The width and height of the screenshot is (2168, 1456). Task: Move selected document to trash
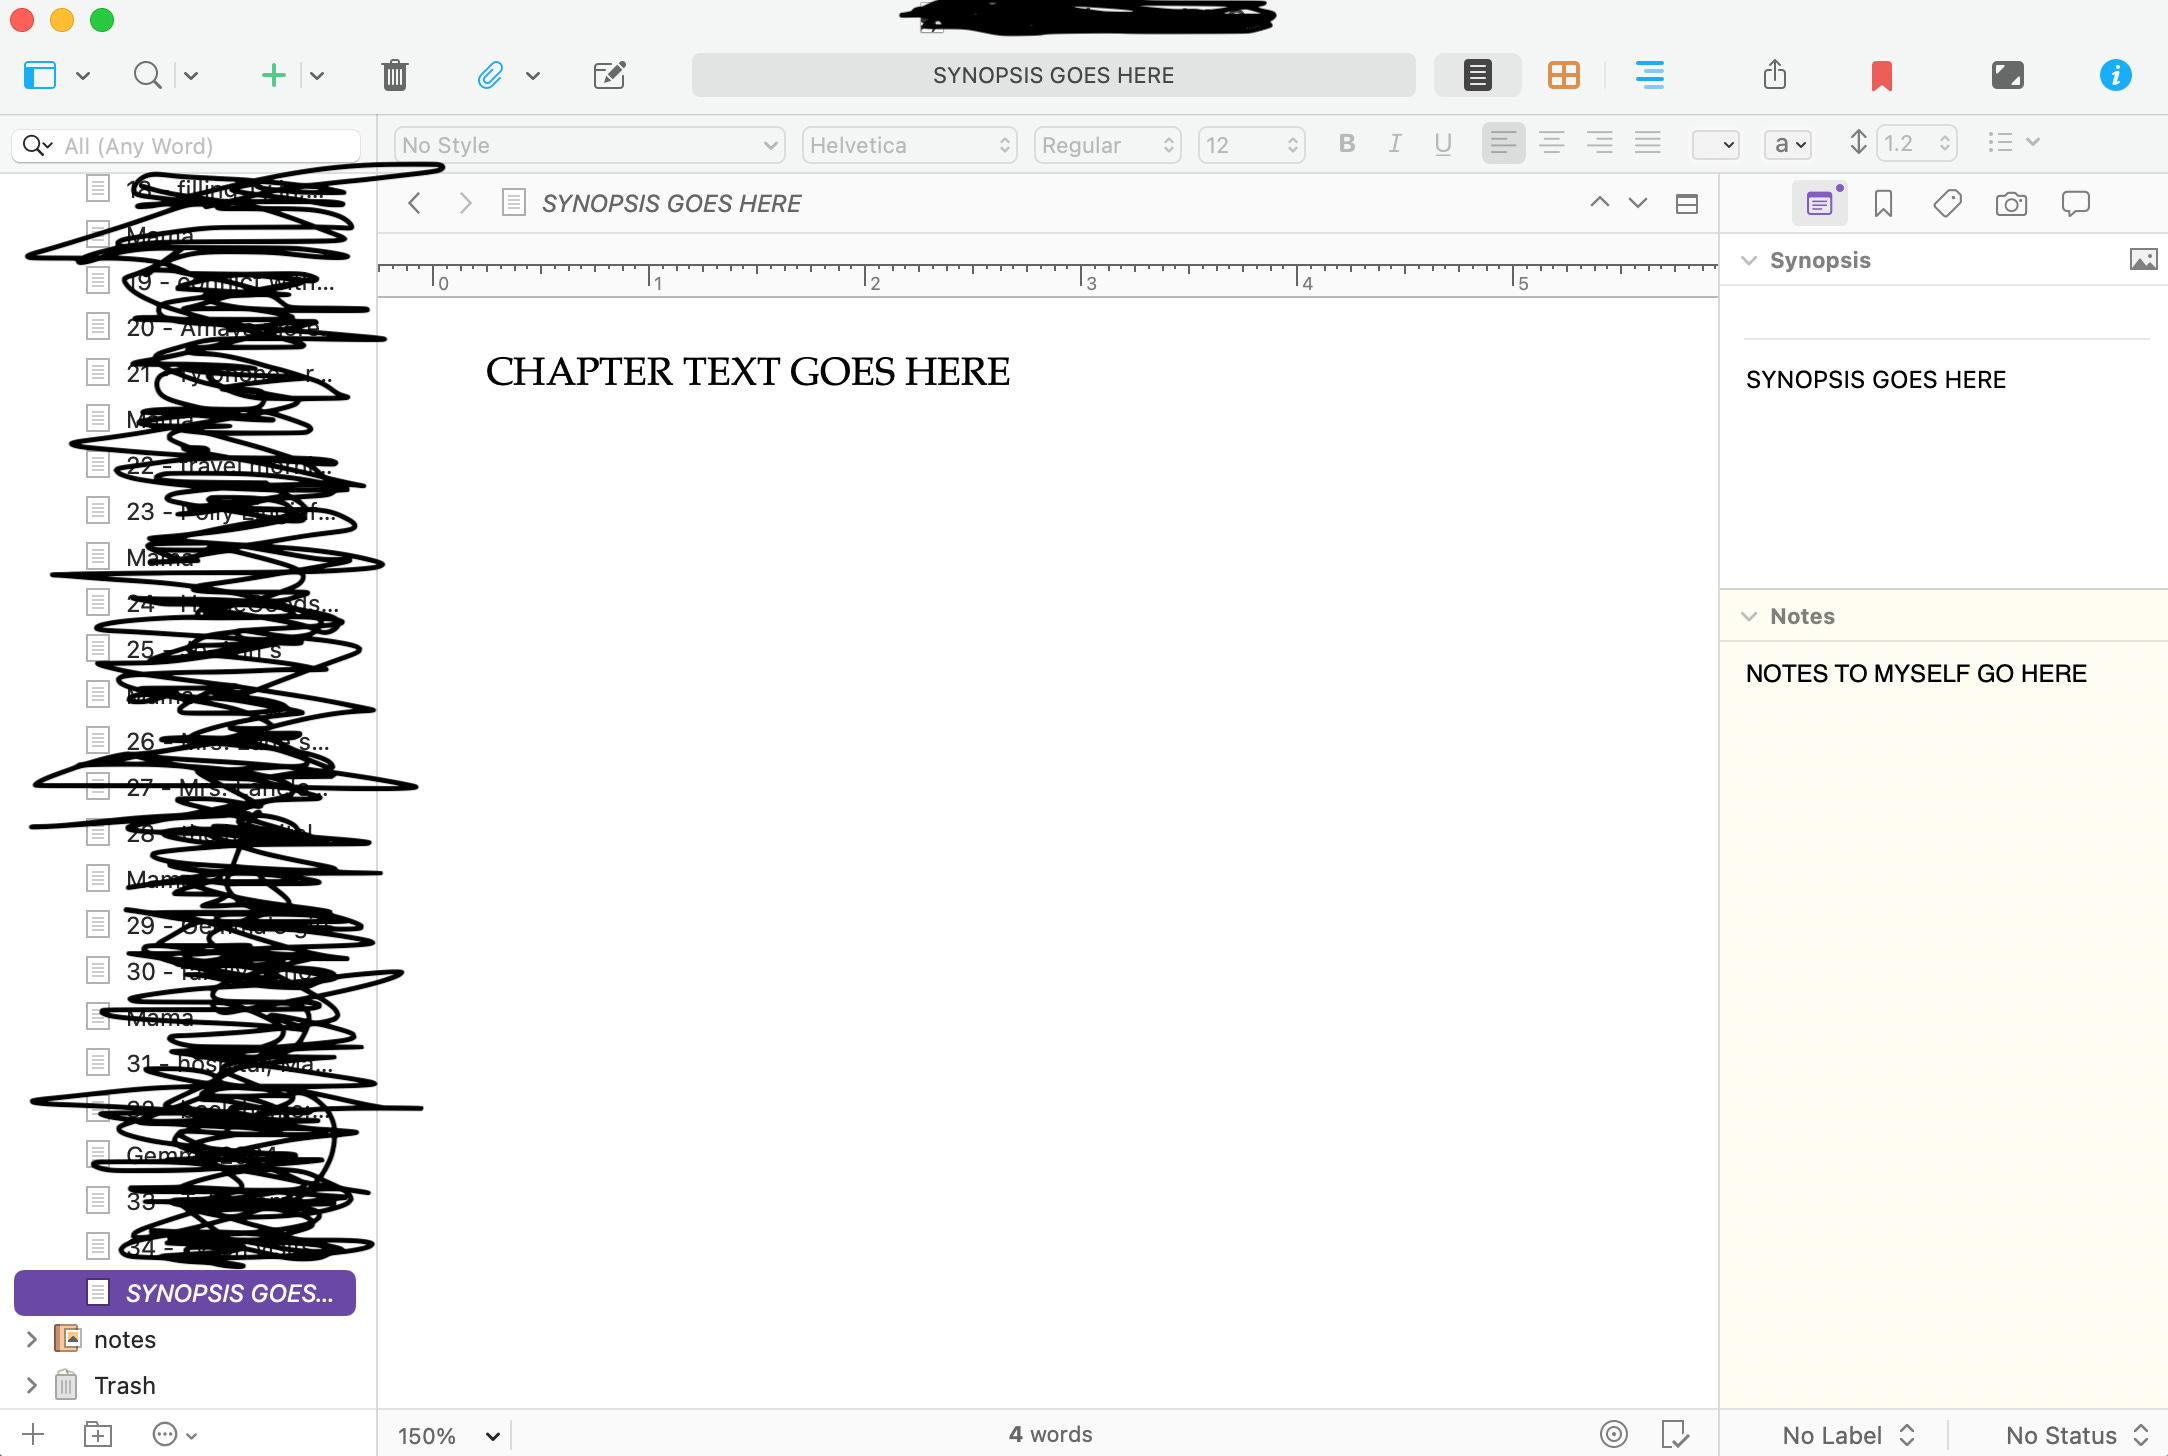click(395, 75)
